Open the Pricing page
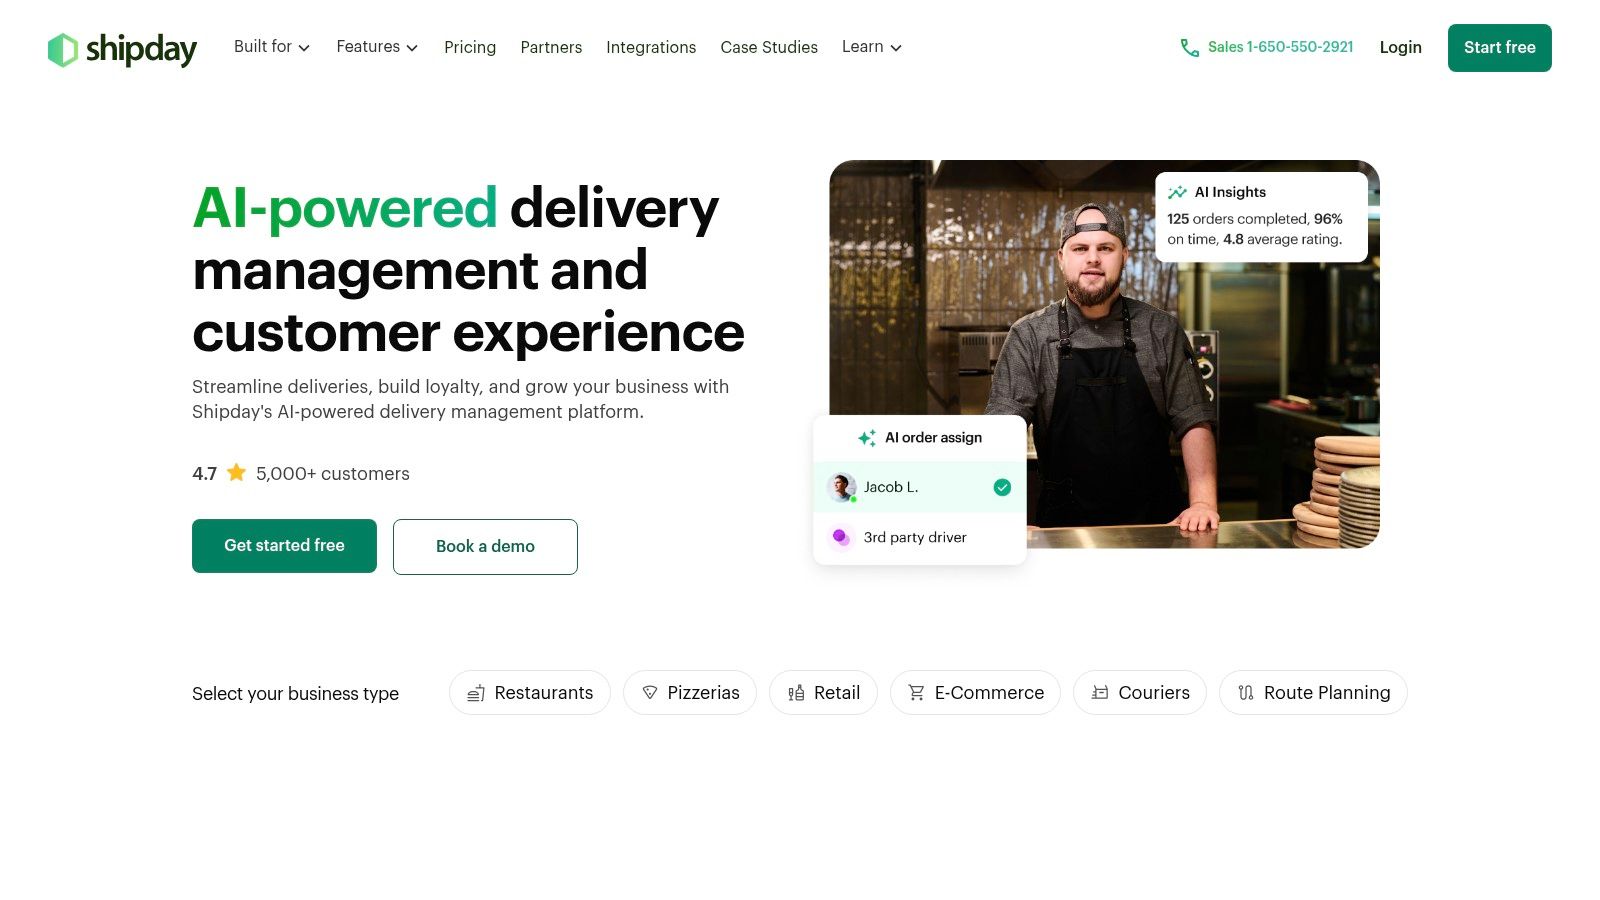 coord(470,47)
